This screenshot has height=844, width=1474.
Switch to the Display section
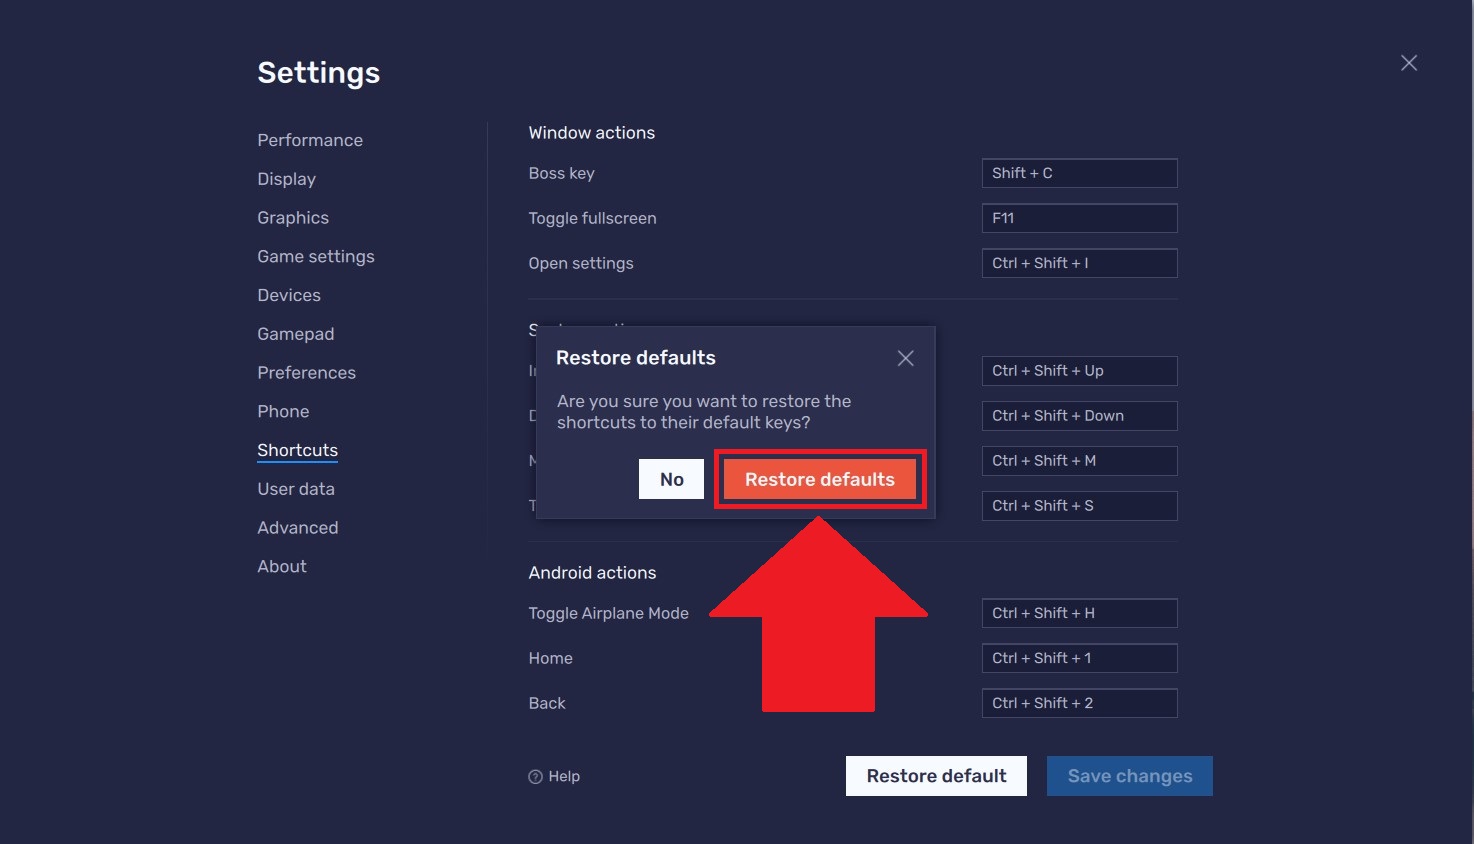coord(286,179)
